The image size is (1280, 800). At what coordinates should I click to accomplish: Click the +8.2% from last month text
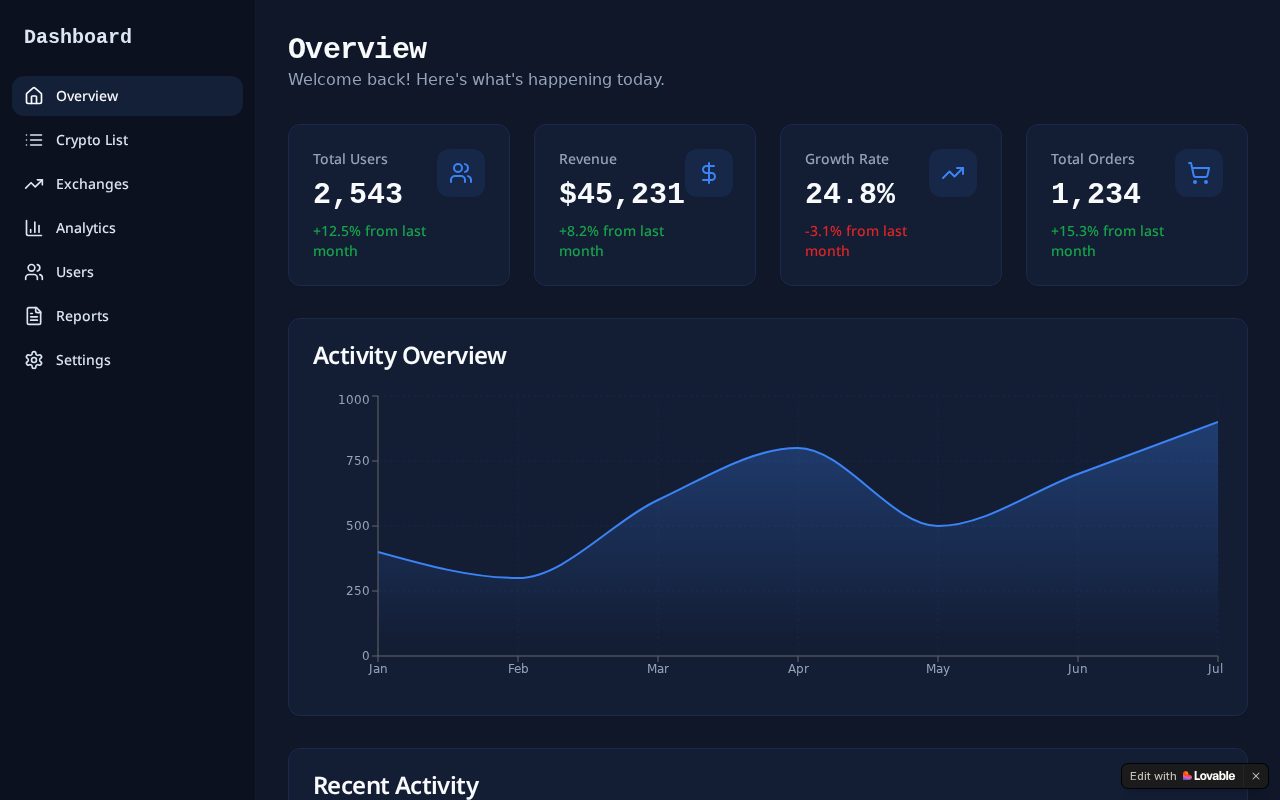pos(611,241)
